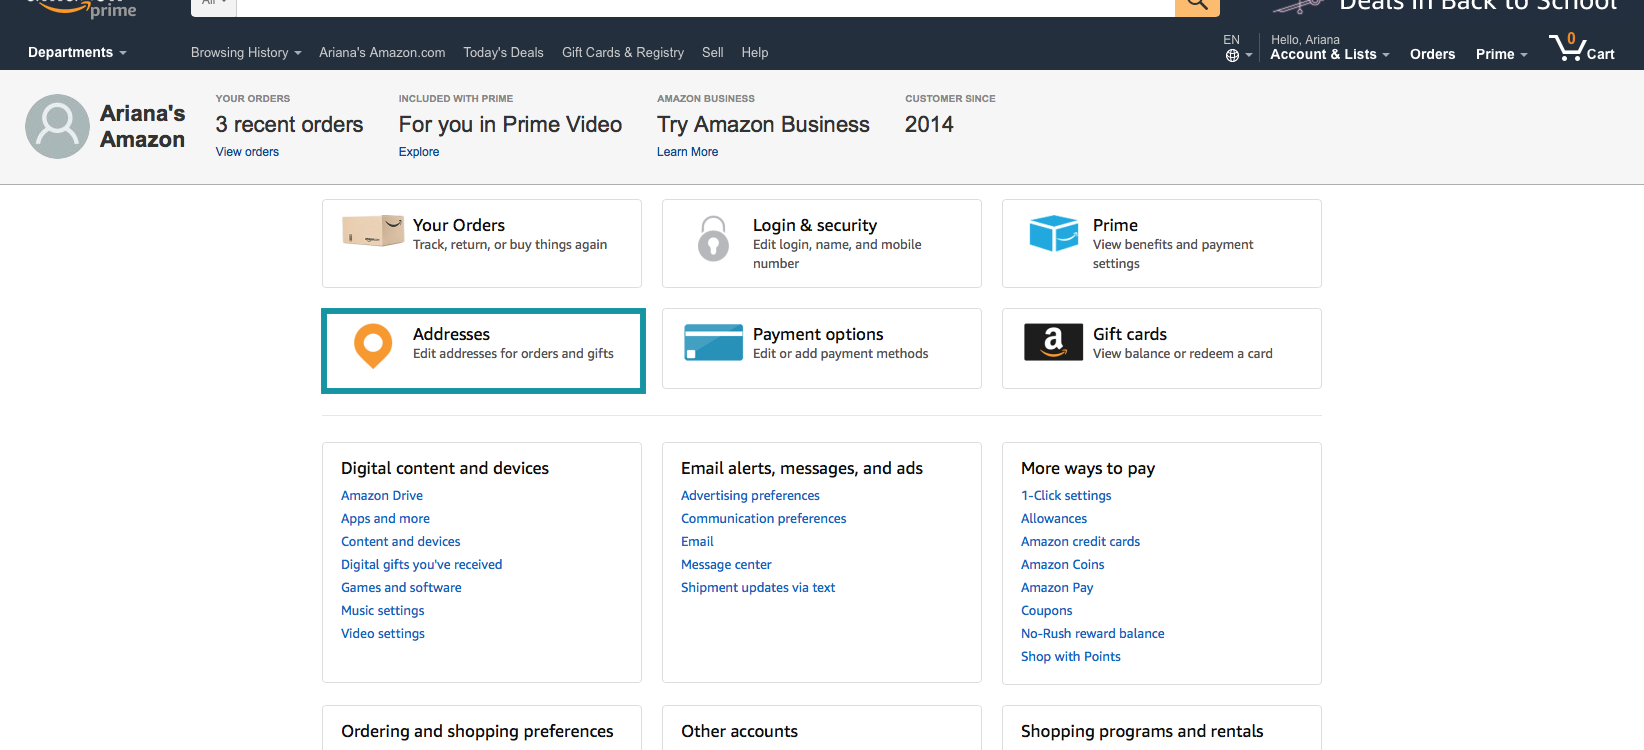The image size is (1644, 750).
Task: Open Digital gifts you've received link
Action: coord(422,564)
